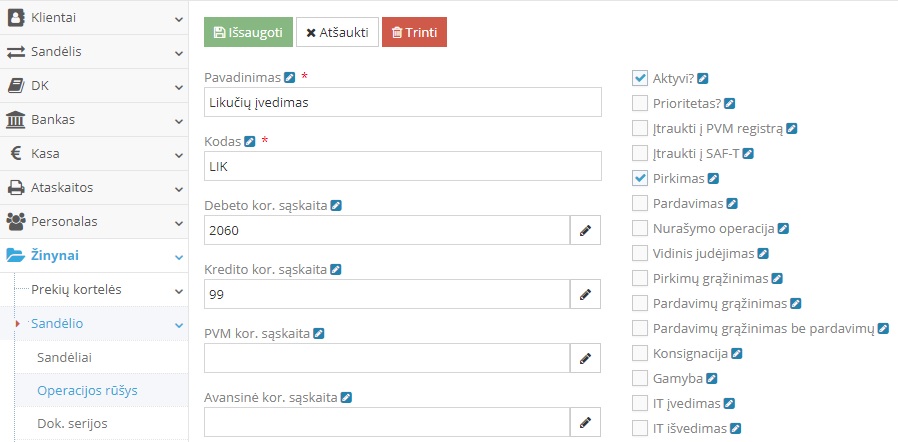Enable the Prioritetas? checkbox

[640, 103]
